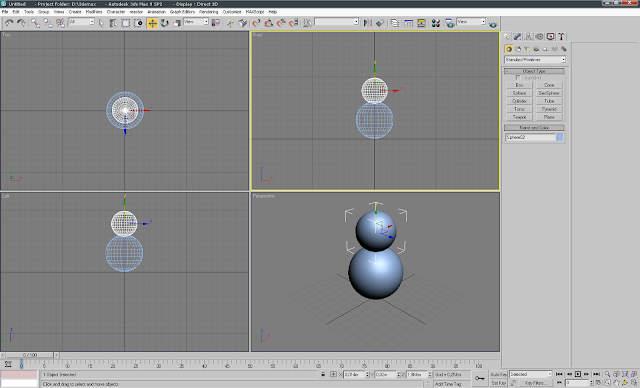
Task: Open the Graph Editors menu
Action: [182, 12]
